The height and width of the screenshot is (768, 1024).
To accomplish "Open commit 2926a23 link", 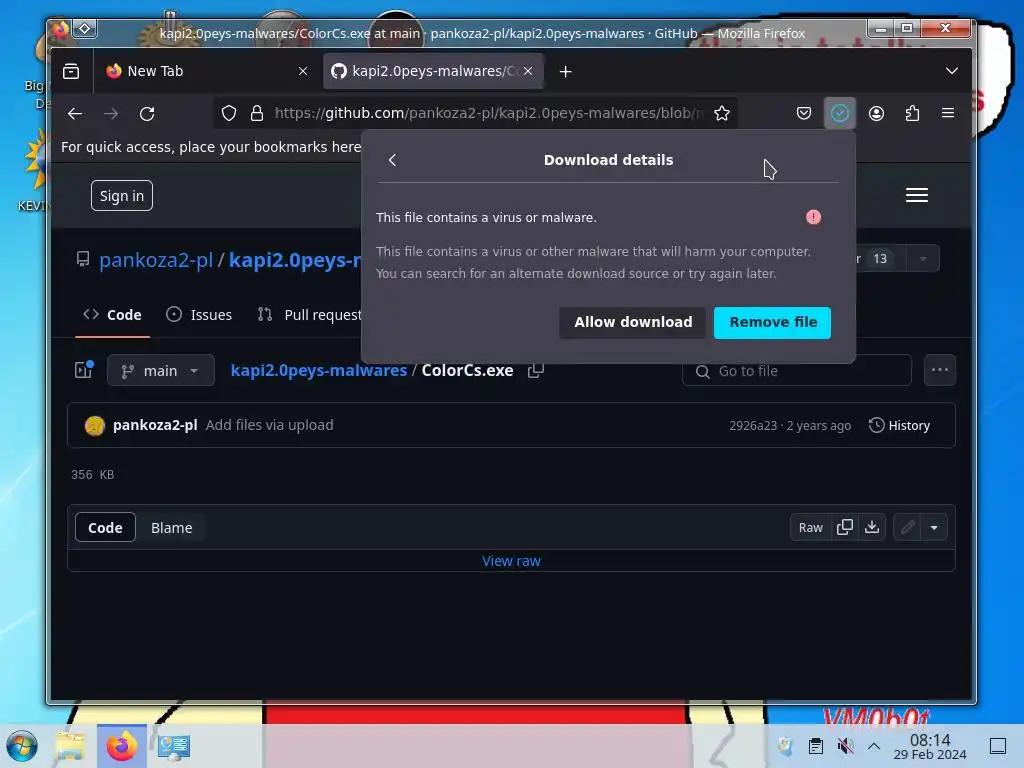I will point(753,426).
